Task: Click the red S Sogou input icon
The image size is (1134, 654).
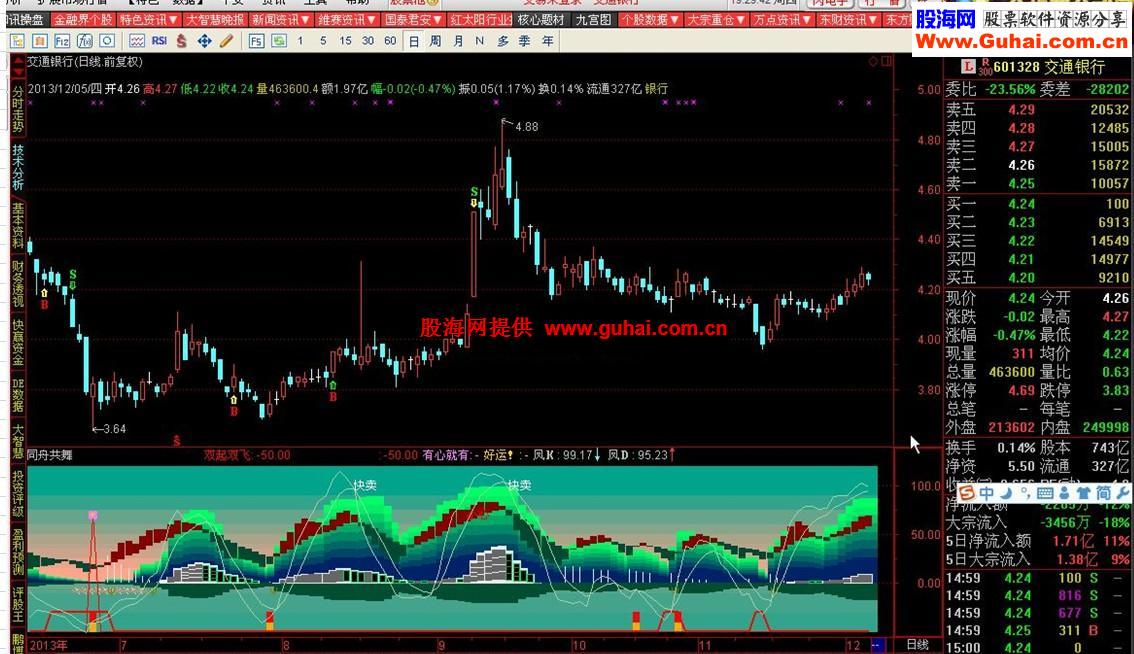Action: pos(967,493)
